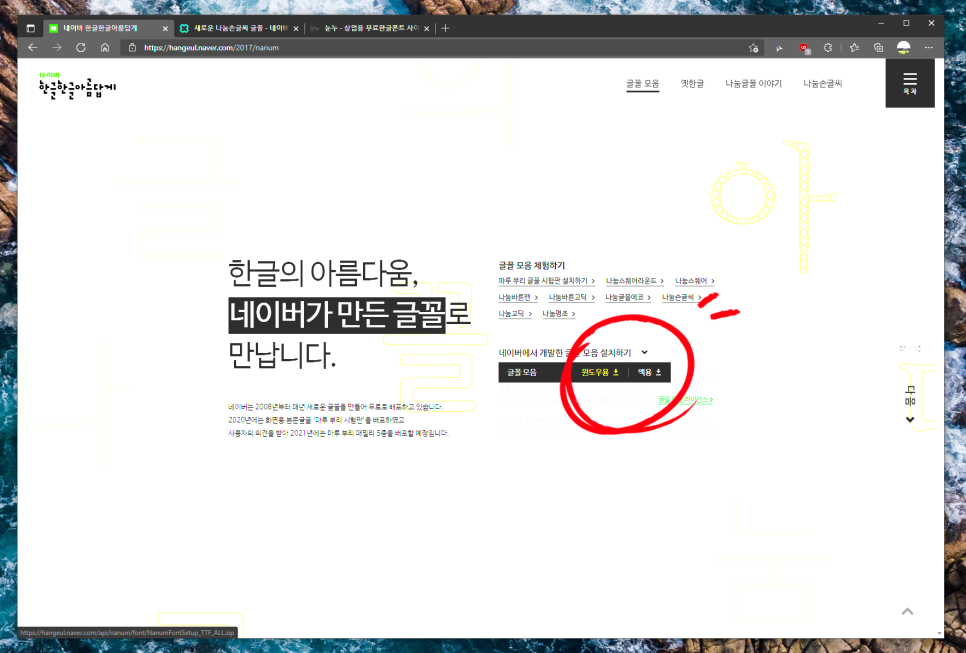Close the 눈누 상업용 무료한글폰트 tab
This screenshot has height=653, width=966.
426,28
